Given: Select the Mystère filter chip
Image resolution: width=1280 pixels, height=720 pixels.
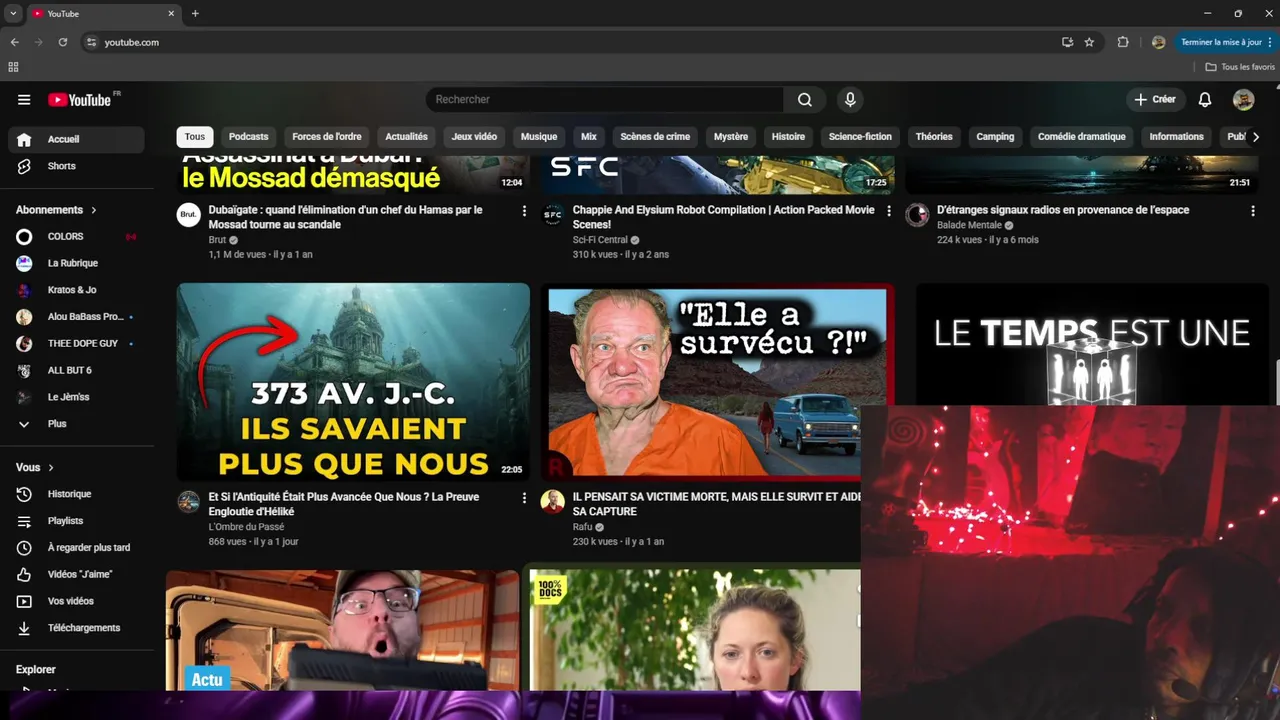Looking at the screenshot, I should [x=731, y=137].
